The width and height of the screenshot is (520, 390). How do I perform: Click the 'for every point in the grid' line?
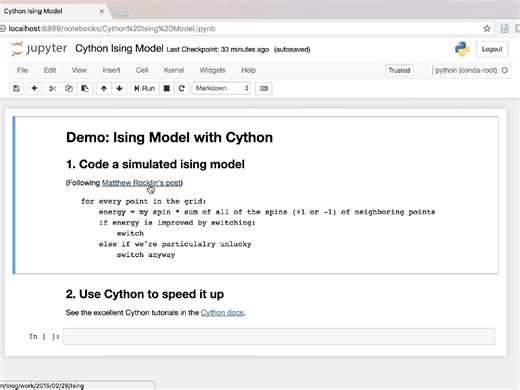(144, 201)
